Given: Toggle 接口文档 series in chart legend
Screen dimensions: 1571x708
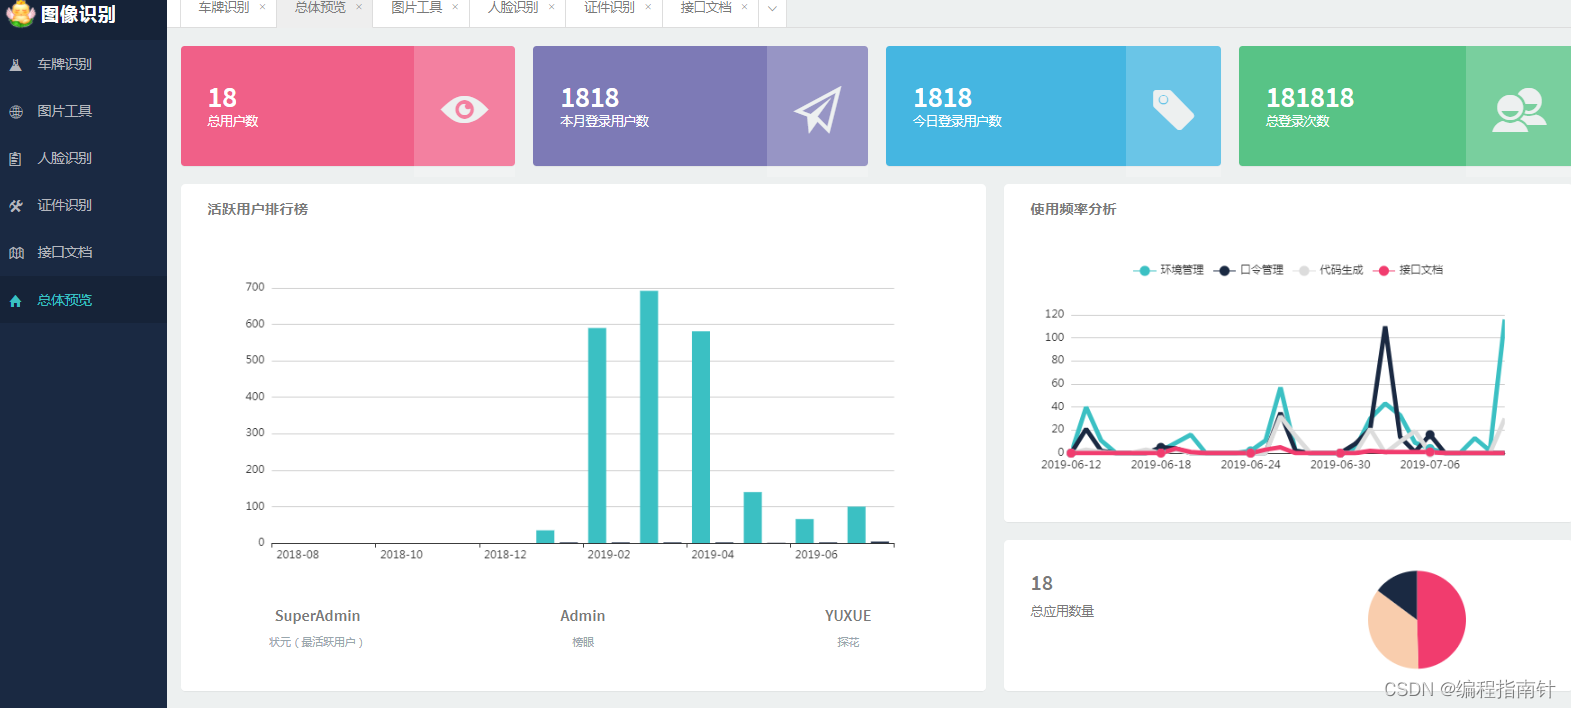Looking at the screenshot, I should tap(1408, 270).
